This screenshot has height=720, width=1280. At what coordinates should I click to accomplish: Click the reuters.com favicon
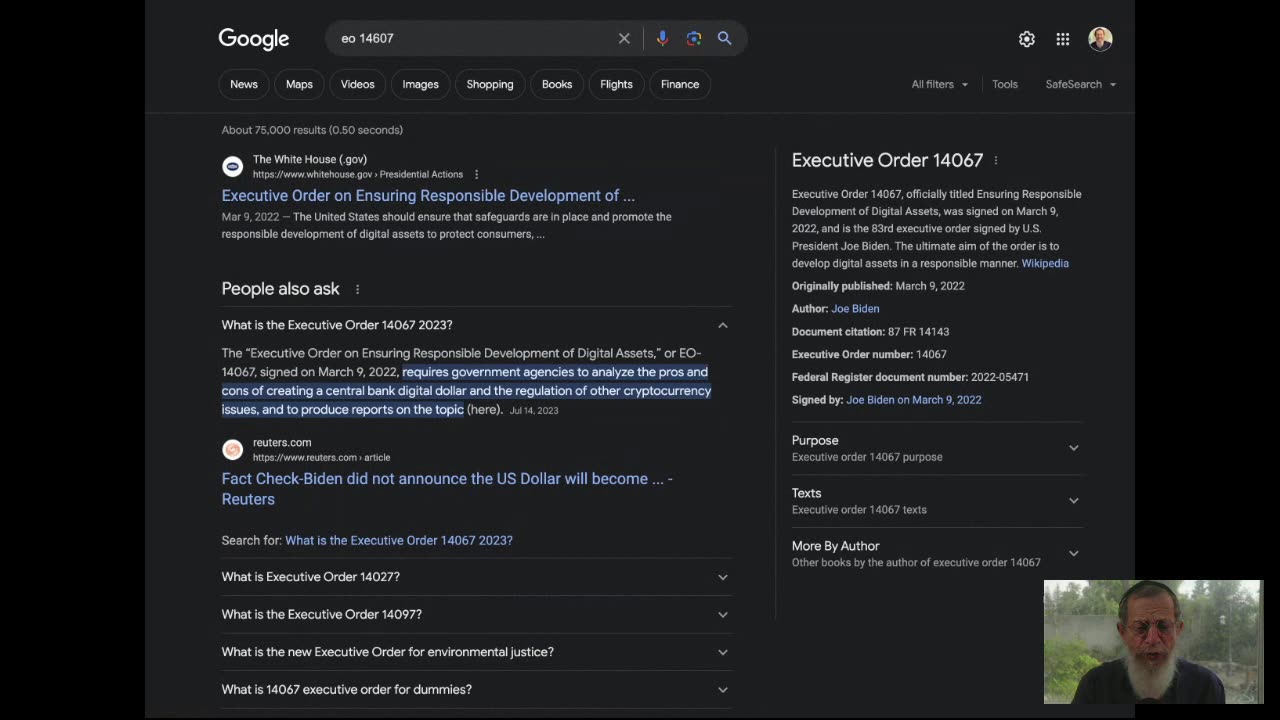click(232, 449)
